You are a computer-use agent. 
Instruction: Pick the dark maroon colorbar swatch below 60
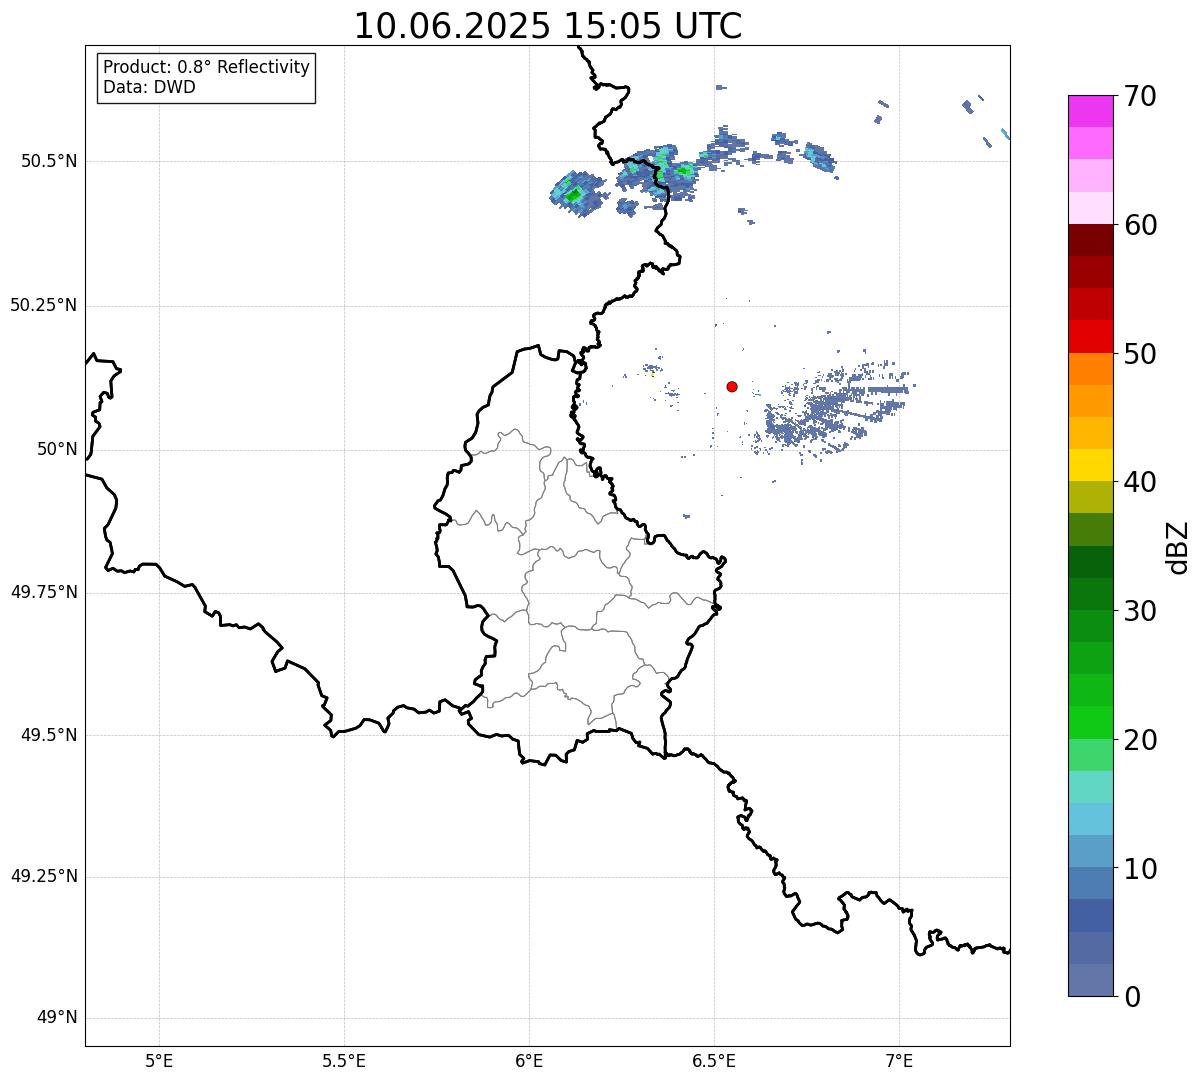click(x=1090, y=240)
